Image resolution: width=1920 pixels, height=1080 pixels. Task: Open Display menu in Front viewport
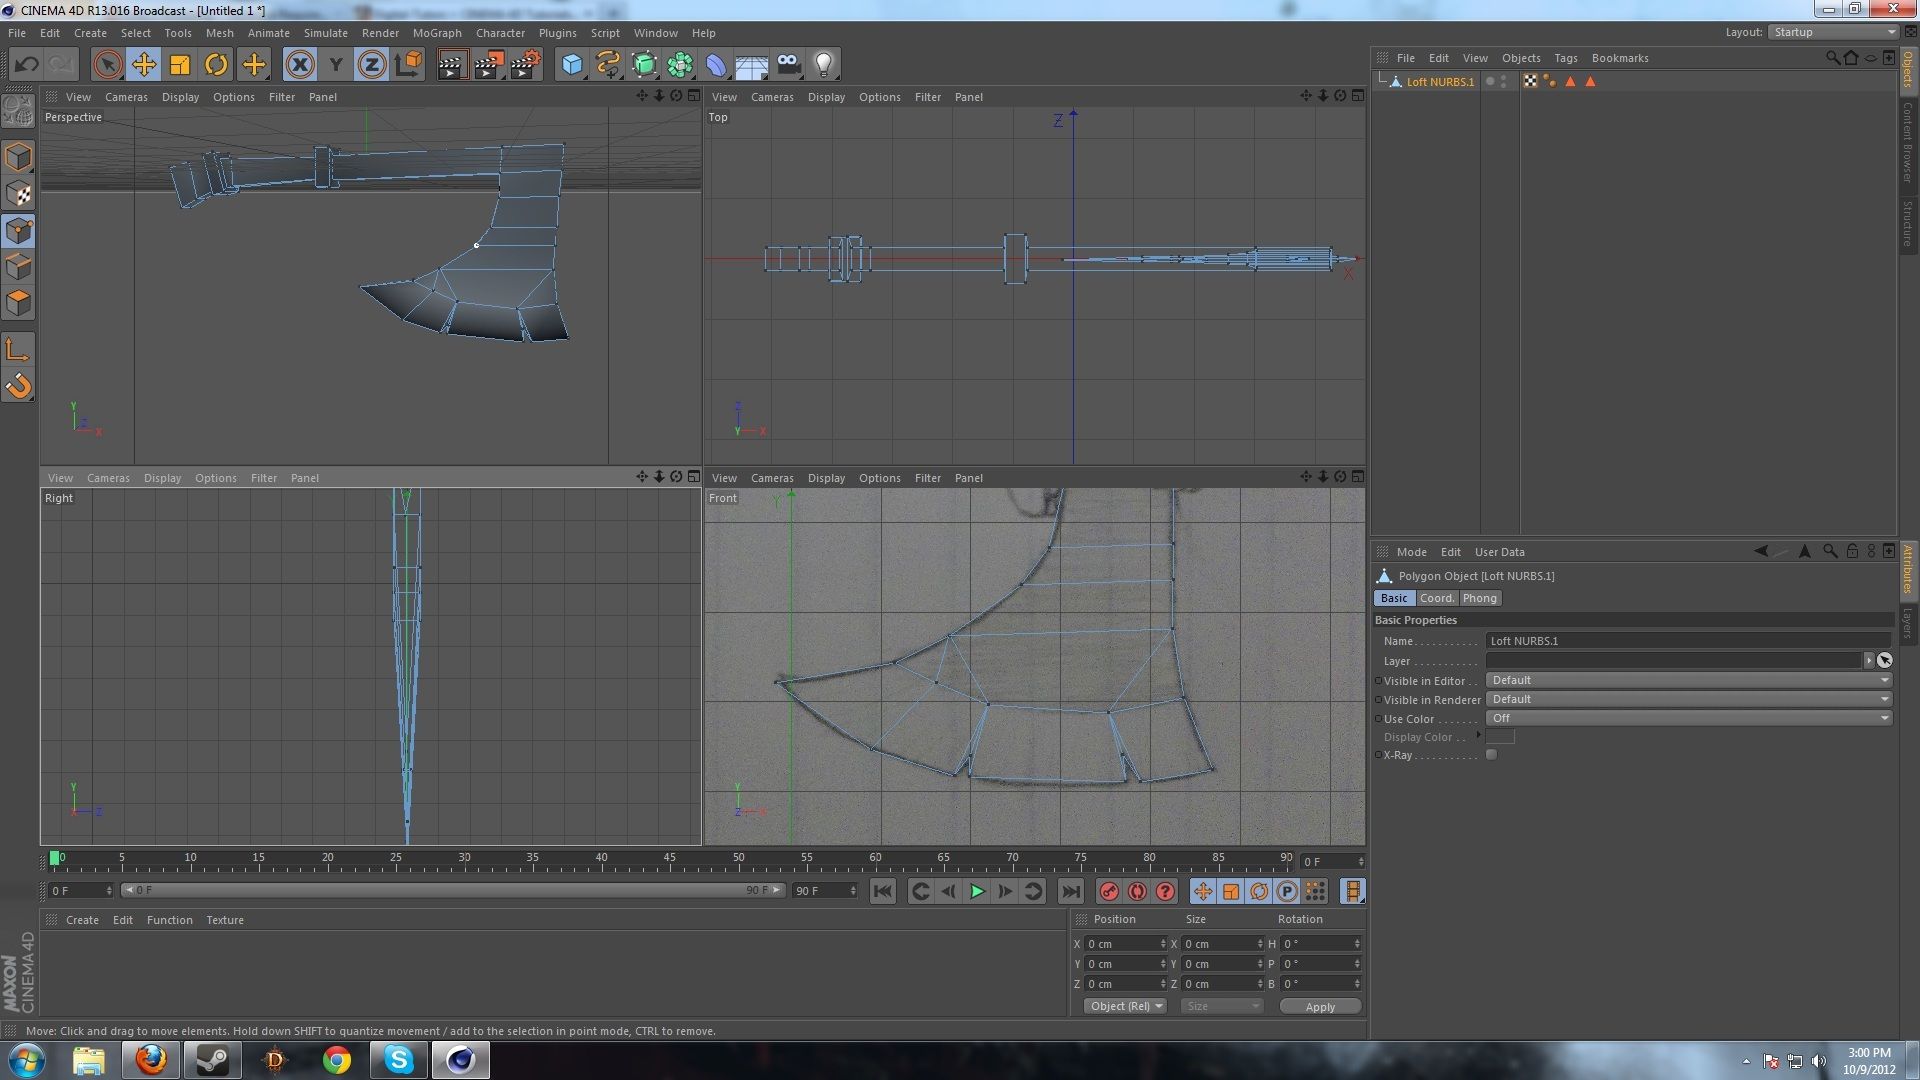click(x=826, y=478)
